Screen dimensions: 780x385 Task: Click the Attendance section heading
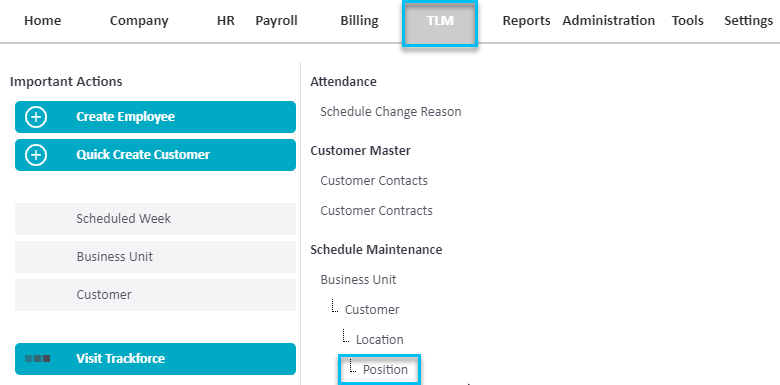coord(343,82)
